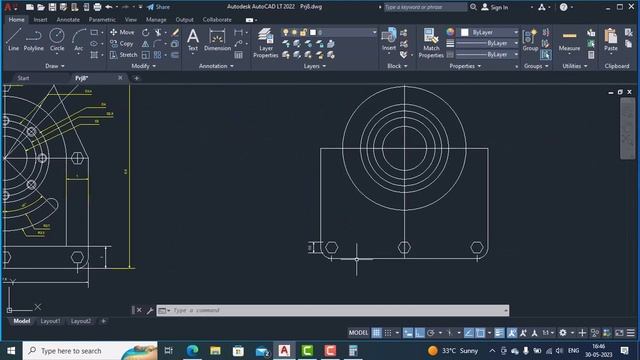Click the Erase pencil-eraser icon
The width and height of the screenshot is (640, 360).
175,32
